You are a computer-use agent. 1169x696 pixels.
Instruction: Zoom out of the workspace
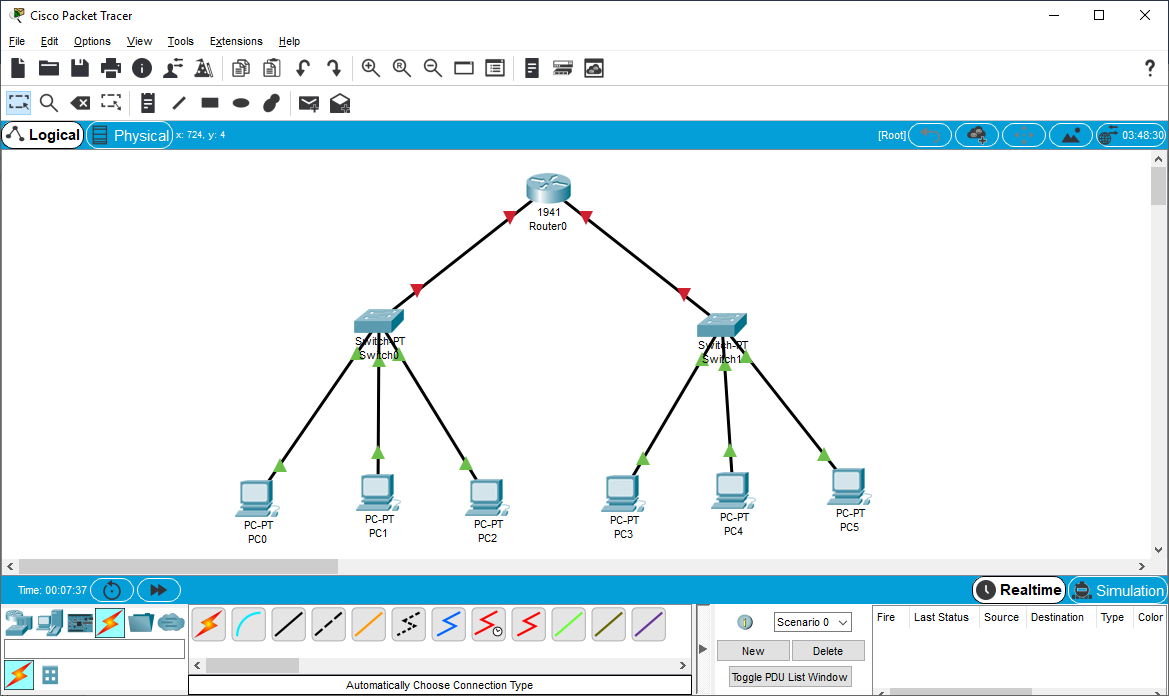pyautogui.click(x=432, y=69)
